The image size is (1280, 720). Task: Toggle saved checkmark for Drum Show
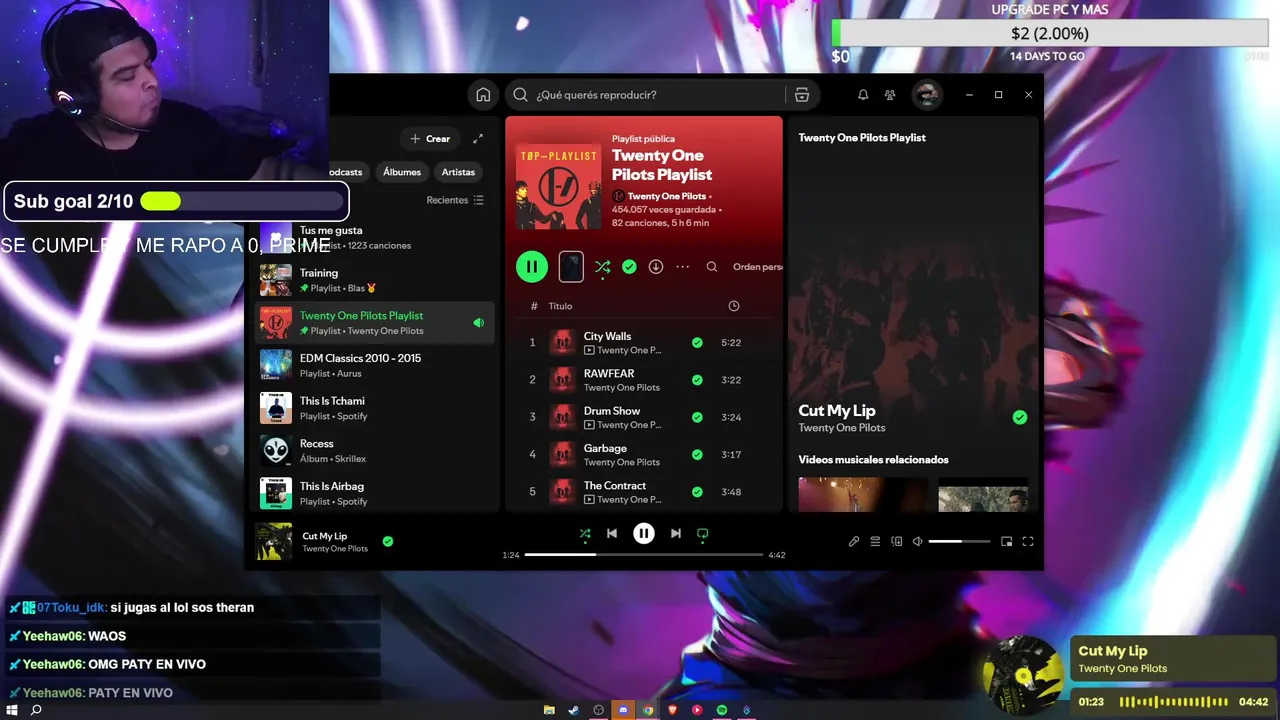coord(697,417)
